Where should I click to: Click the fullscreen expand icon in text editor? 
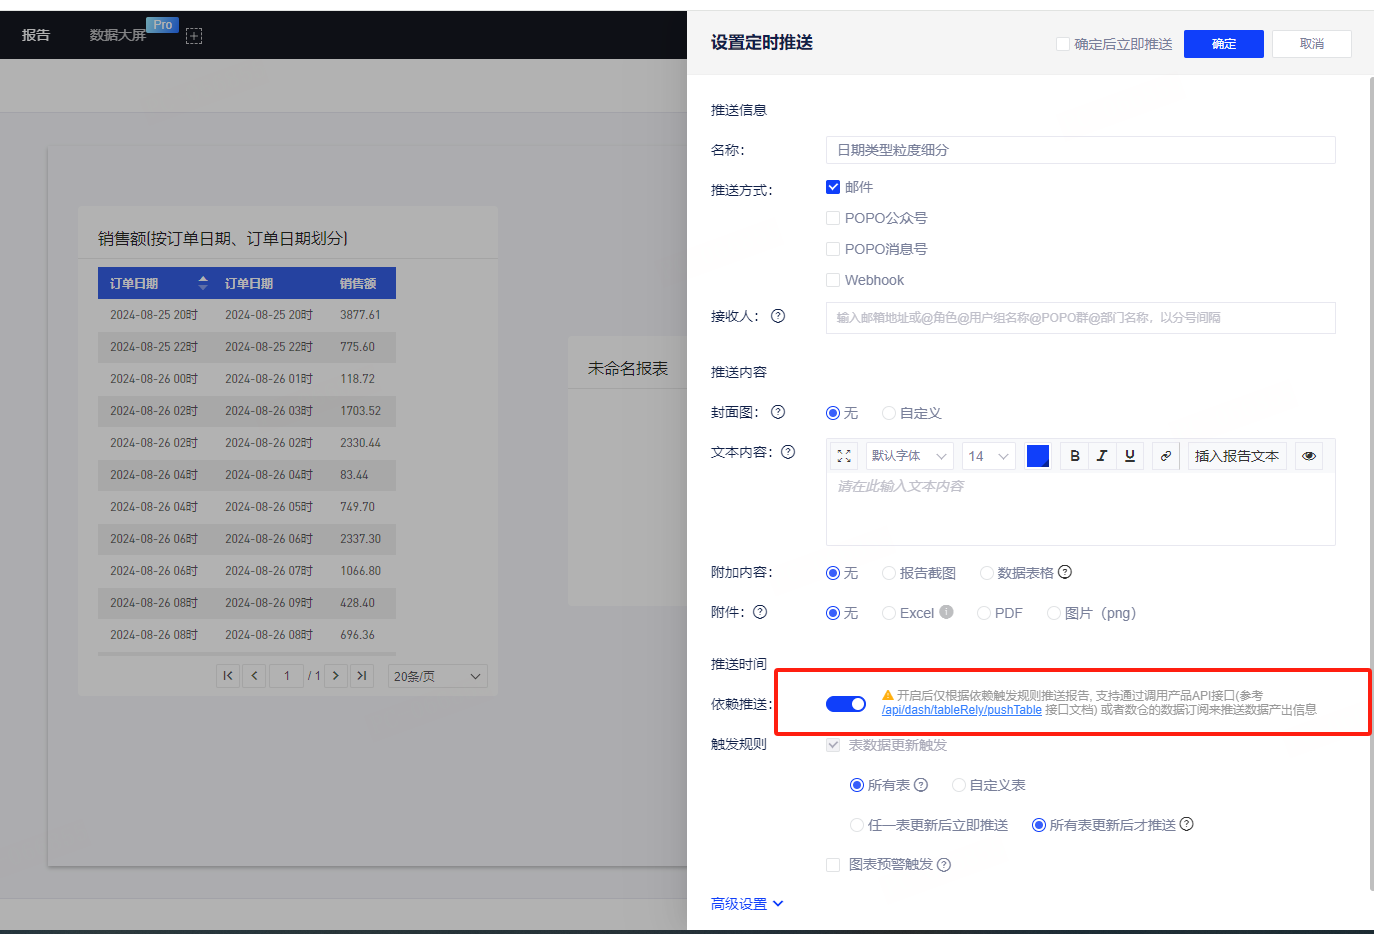click(844, 456)
